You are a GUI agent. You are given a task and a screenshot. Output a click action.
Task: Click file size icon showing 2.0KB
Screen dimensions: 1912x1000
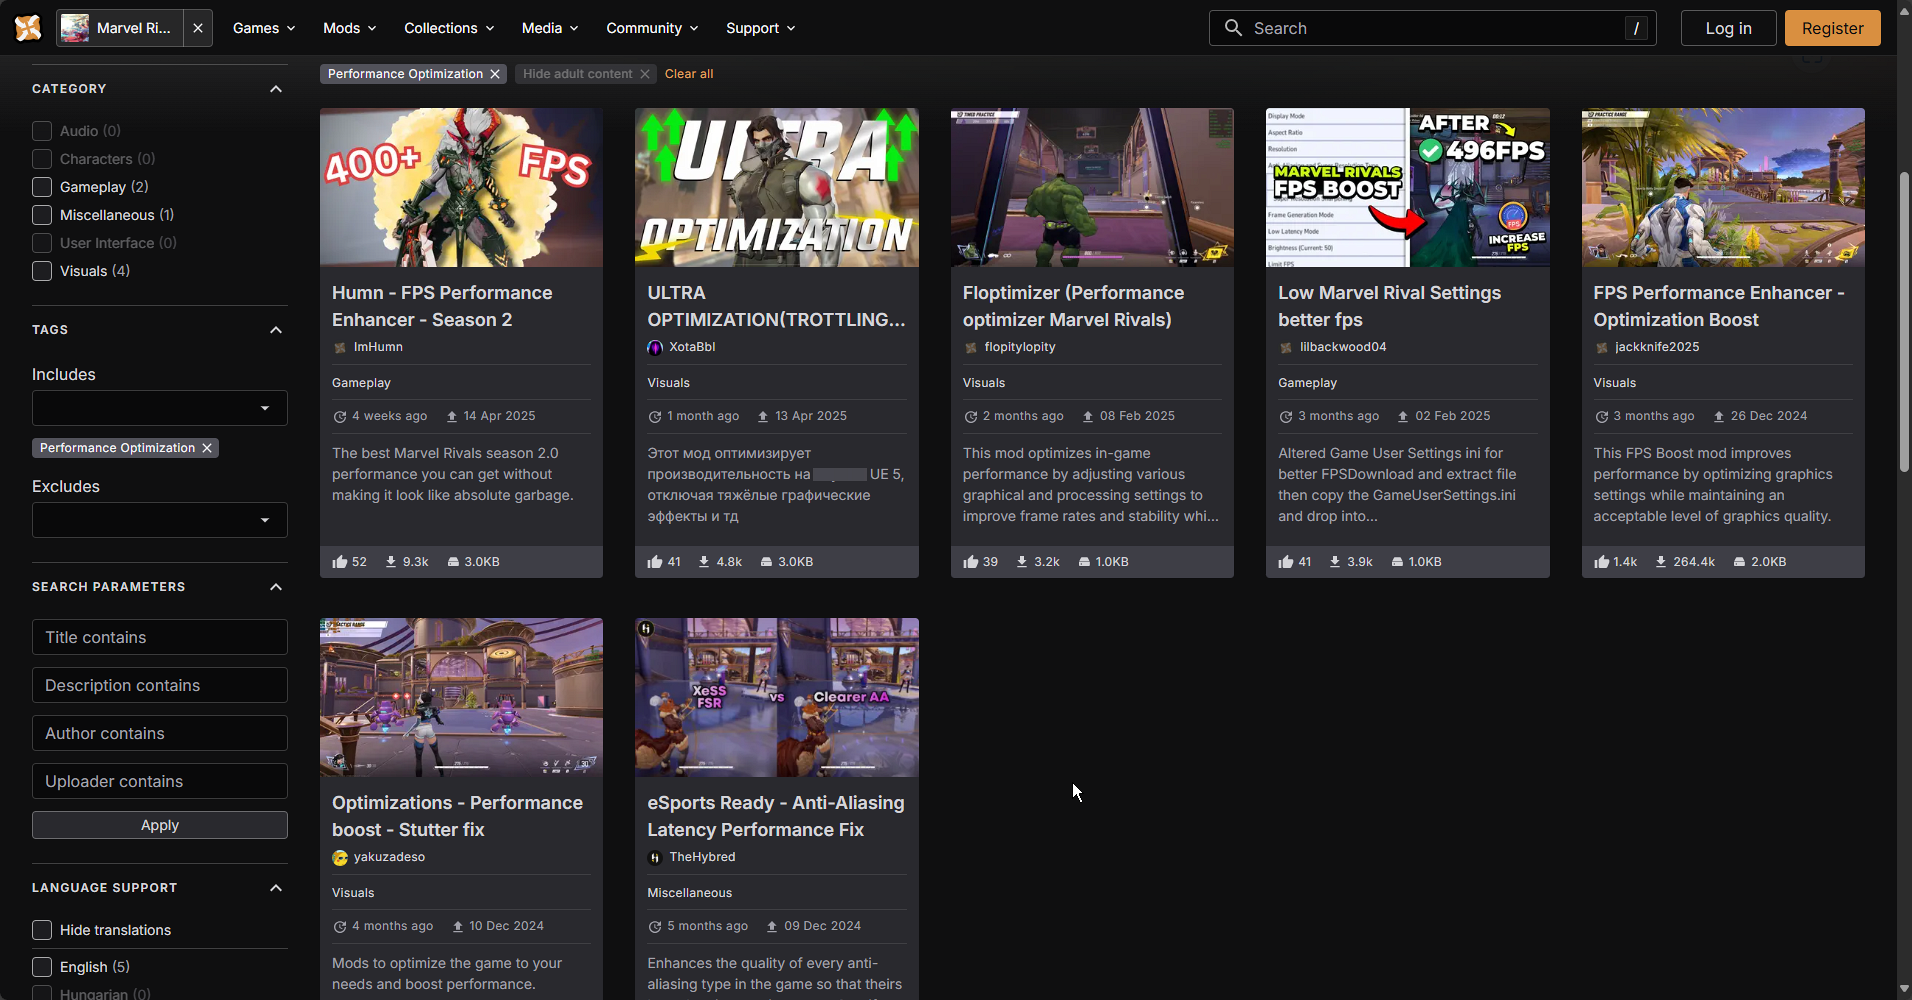click(x=1739, y=562)
